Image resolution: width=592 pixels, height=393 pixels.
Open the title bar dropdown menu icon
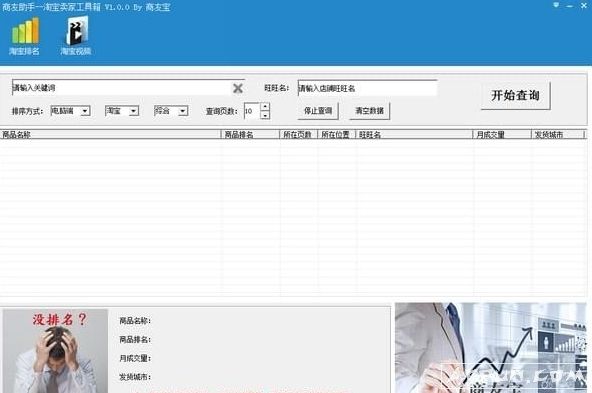tap(556, 5)
